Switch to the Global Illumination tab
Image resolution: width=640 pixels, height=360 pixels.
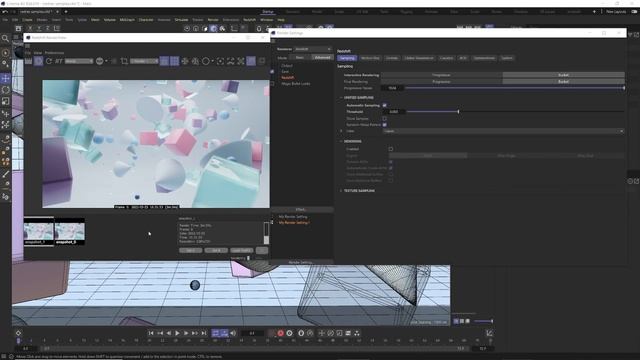point(419,58)
